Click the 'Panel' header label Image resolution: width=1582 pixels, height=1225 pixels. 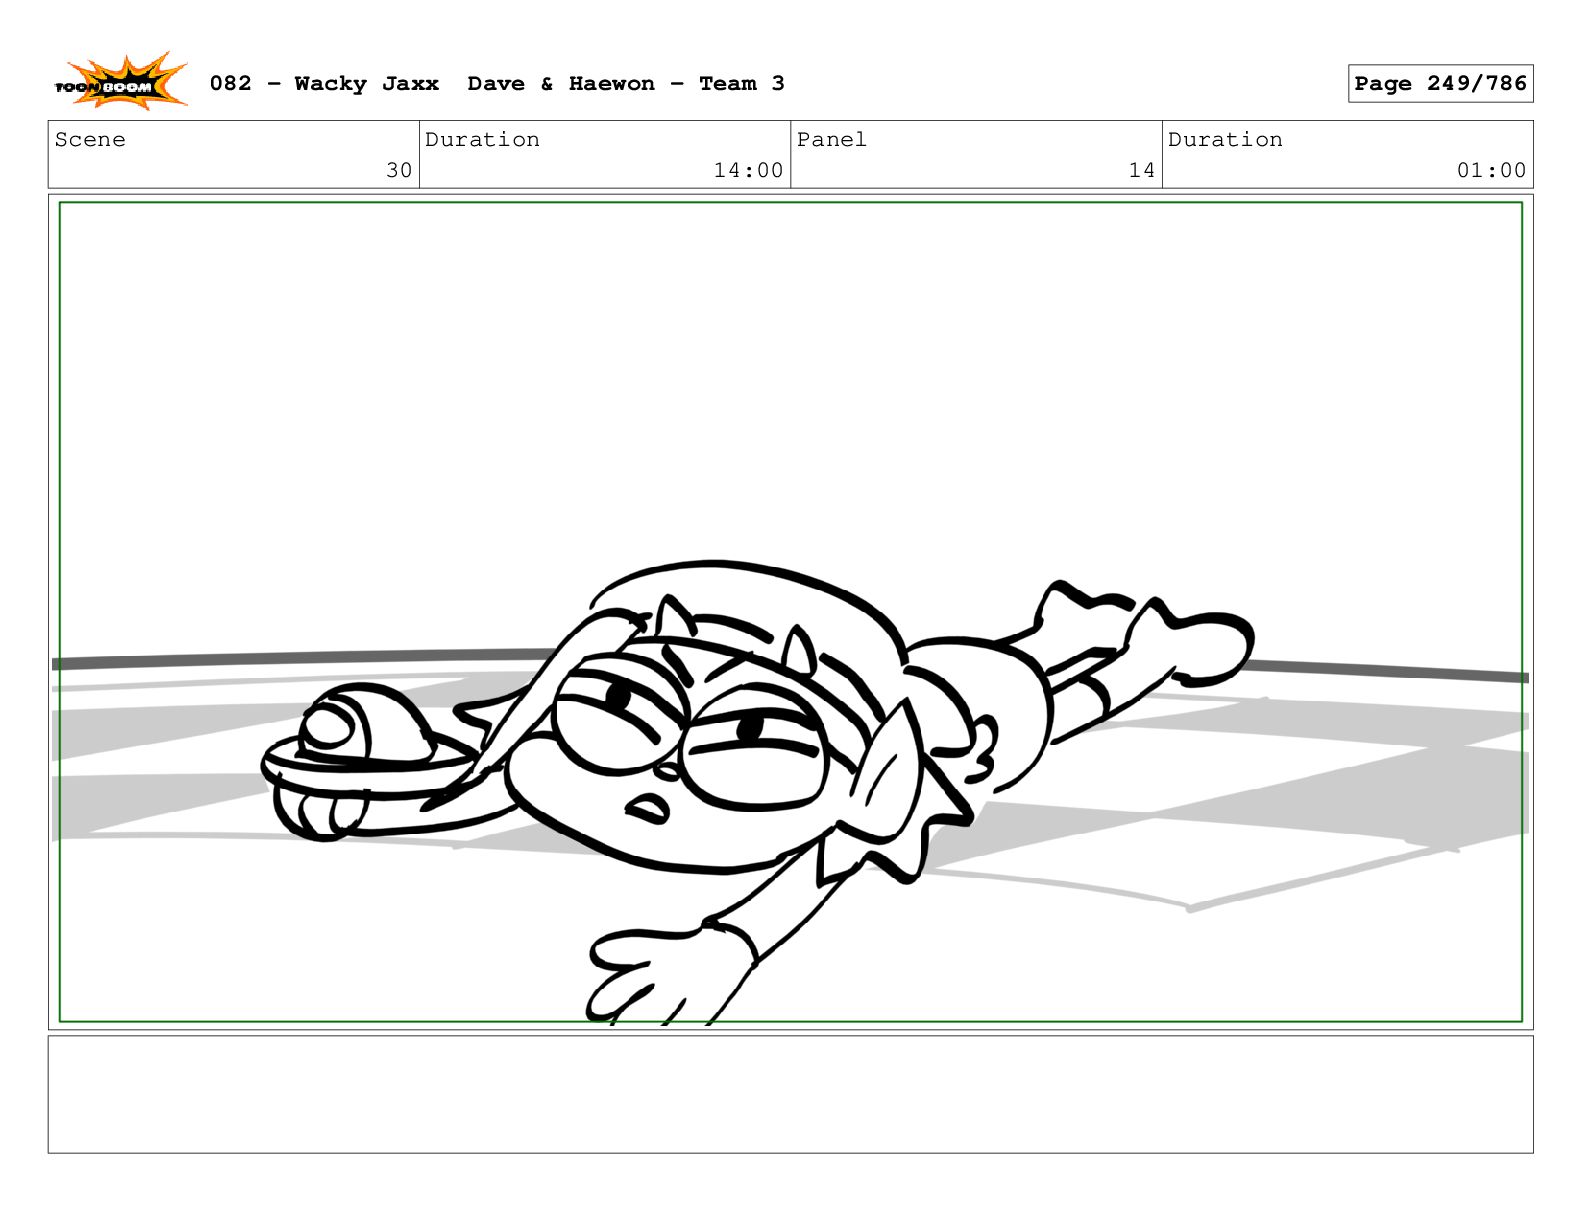click(x=831, y=140)
